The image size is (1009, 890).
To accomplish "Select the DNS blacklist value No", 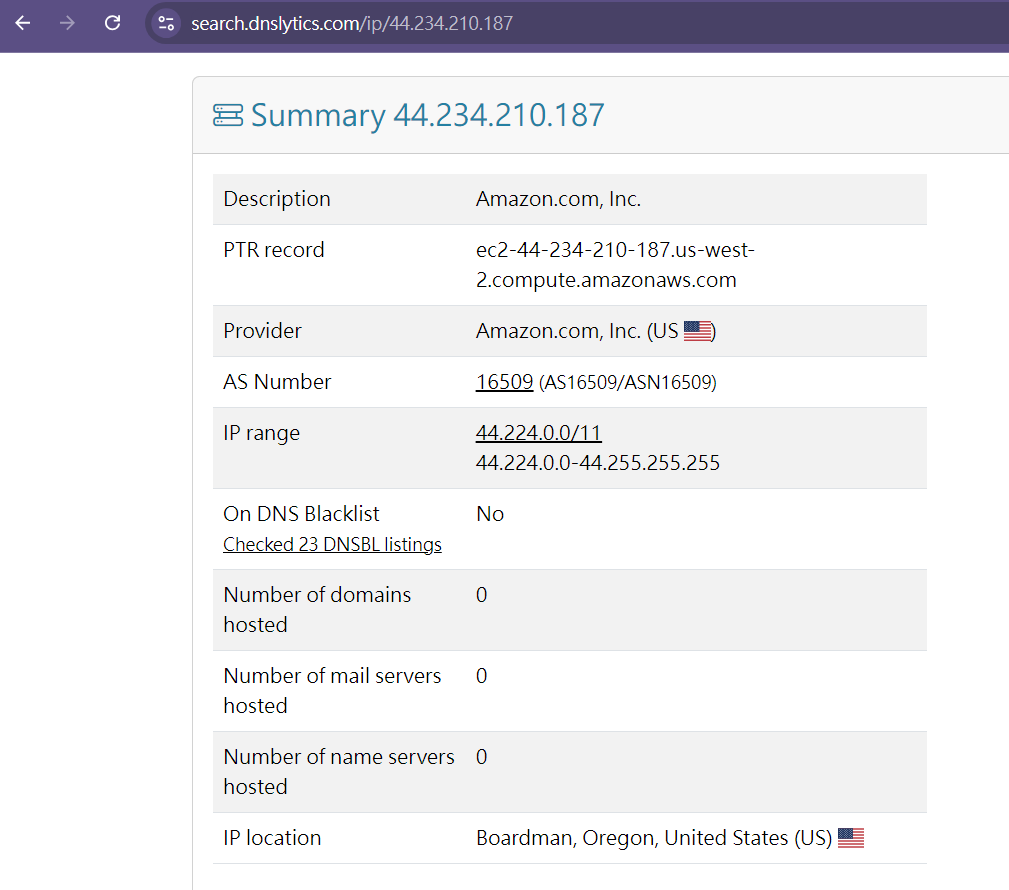I will 490,514.
